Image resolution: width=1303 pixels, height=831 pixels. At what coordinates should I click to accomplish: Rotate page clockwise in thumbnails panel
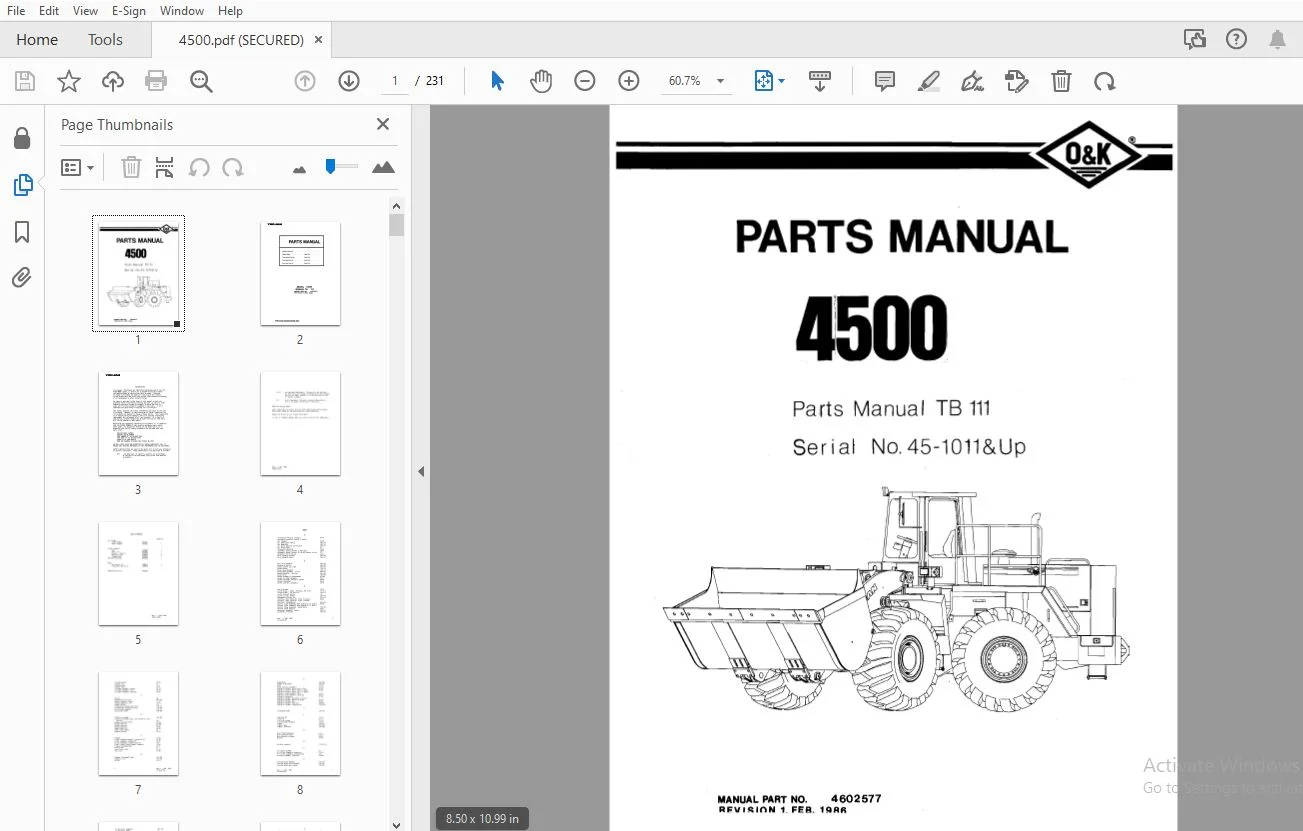tap(233, 168)
